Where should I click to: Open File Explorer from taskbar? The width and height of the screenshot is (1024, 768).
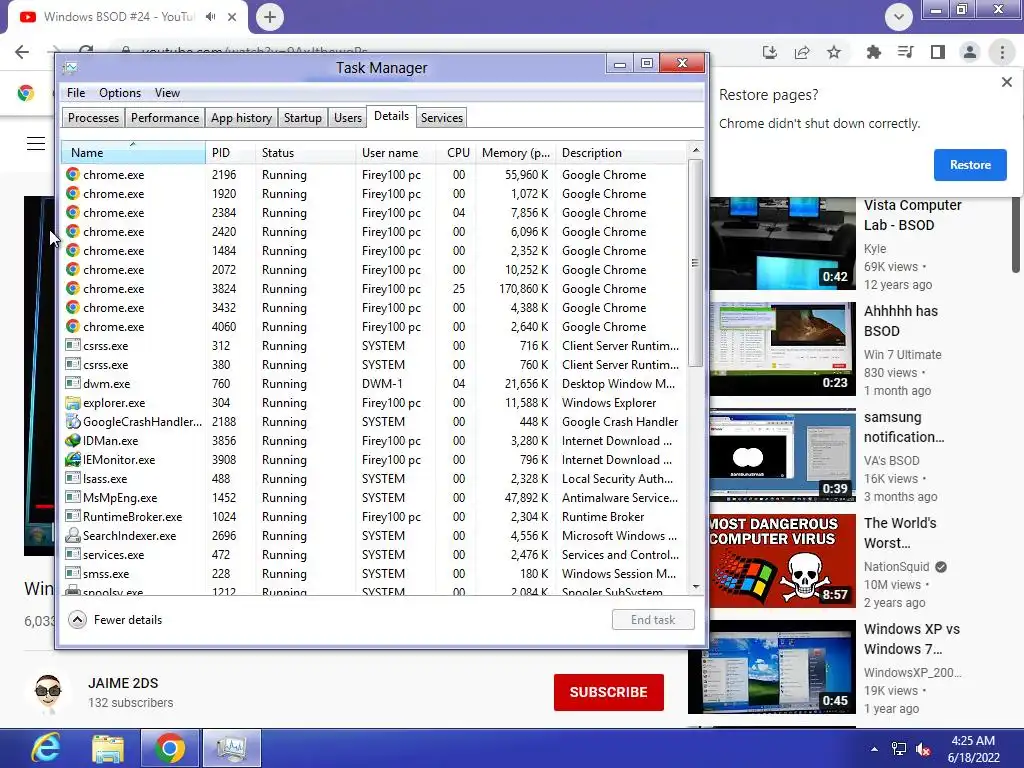coord(108,748)
